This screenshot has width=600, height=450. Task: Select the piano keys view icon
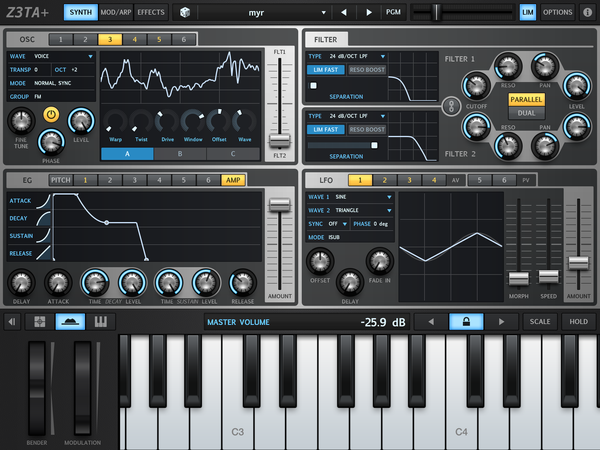coord(101,322)
